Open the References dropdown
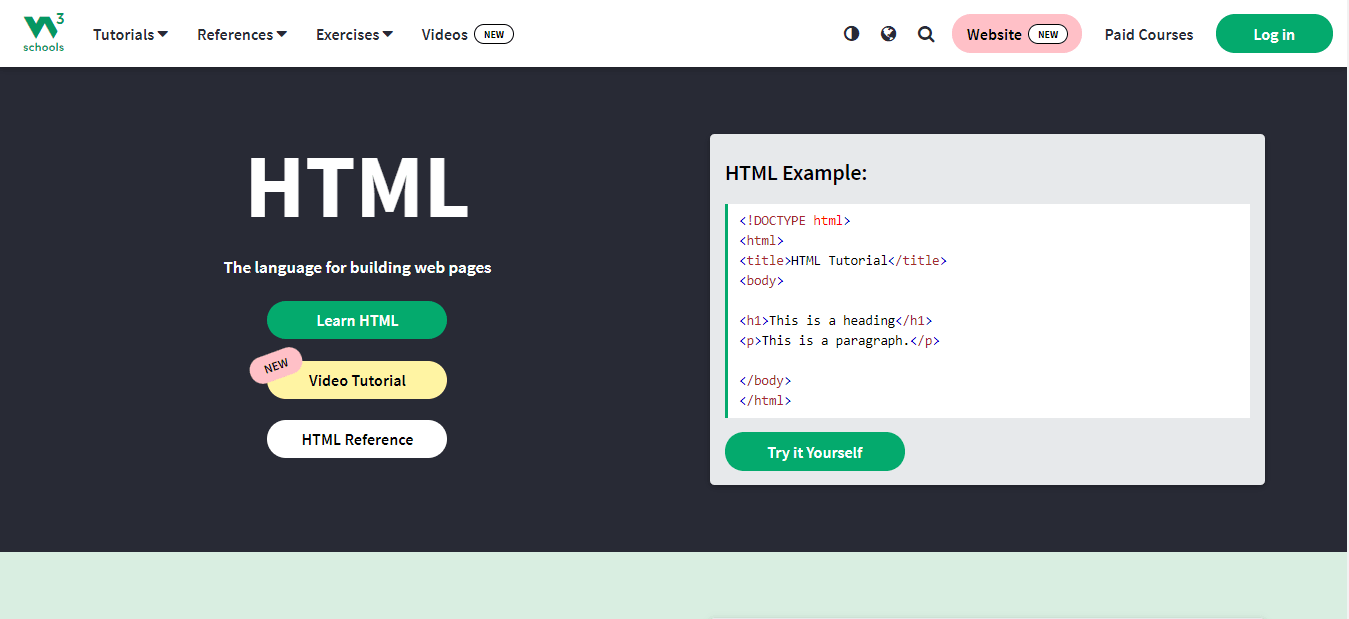1349x619 pixels. coord(241,33)
